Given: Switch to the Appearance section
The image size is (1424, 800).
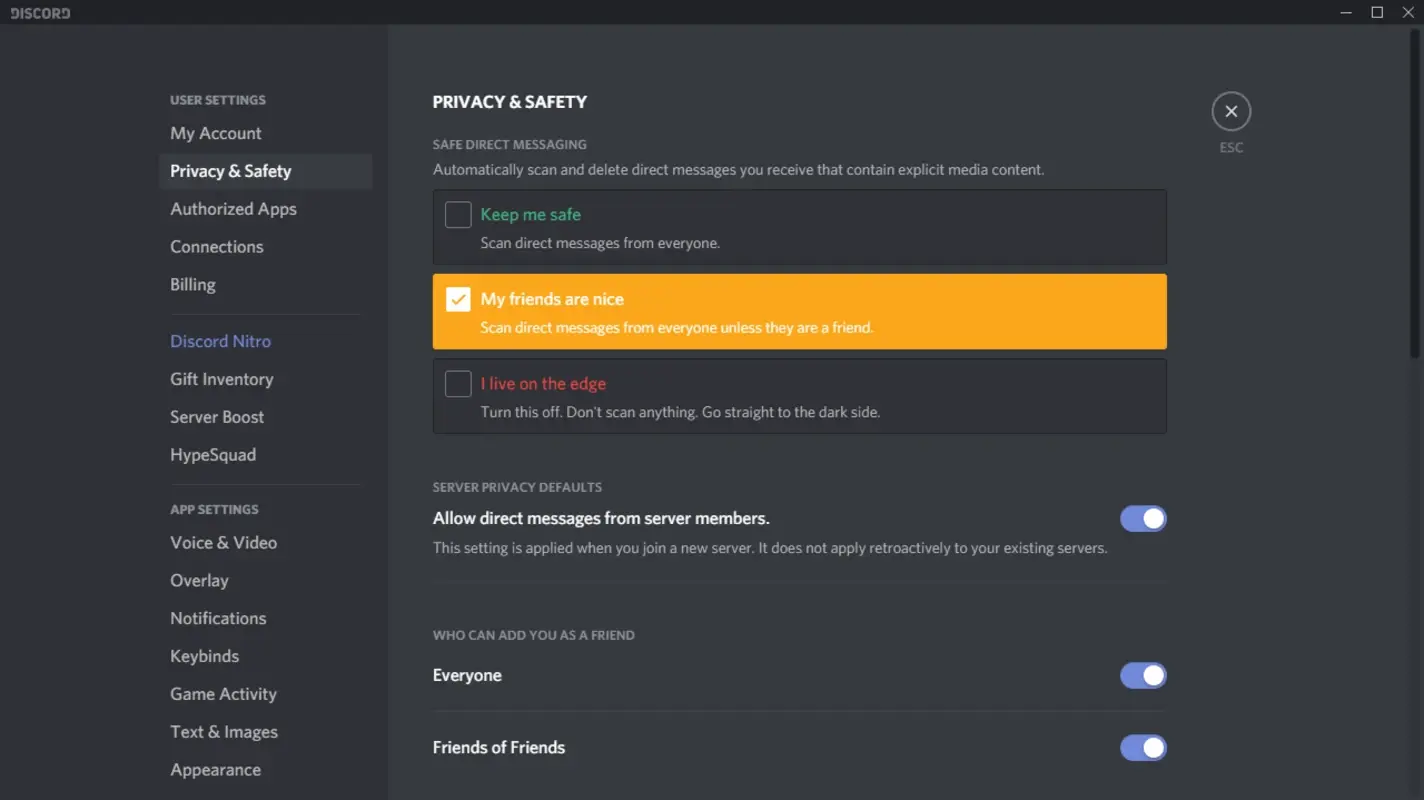Looking at the screenshot, I should tap(215, 769).
